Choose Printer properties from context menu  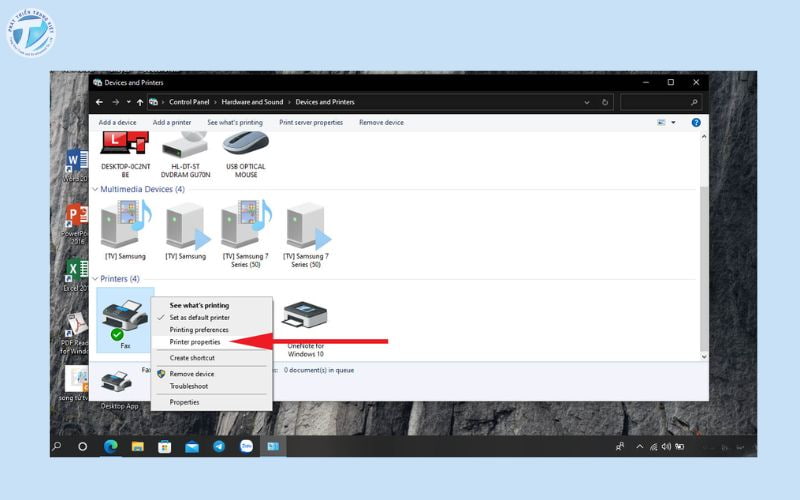click(195, 342)
